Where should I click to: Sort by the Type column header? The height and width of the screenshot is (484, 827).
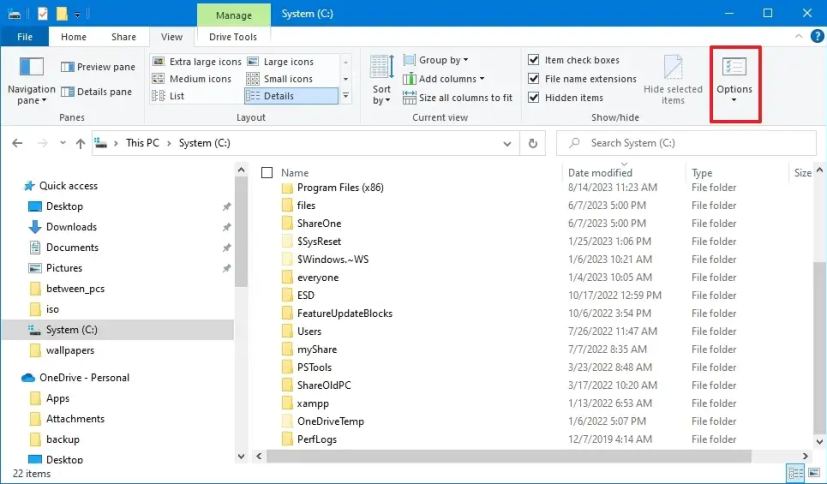click(701, 172)
